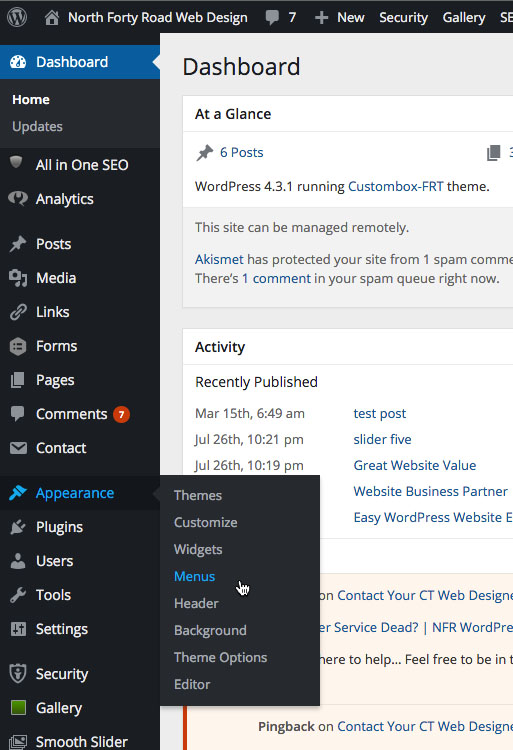Select Menus in Appearance submenu
513x750 pixels.
(x=195, y=576)
